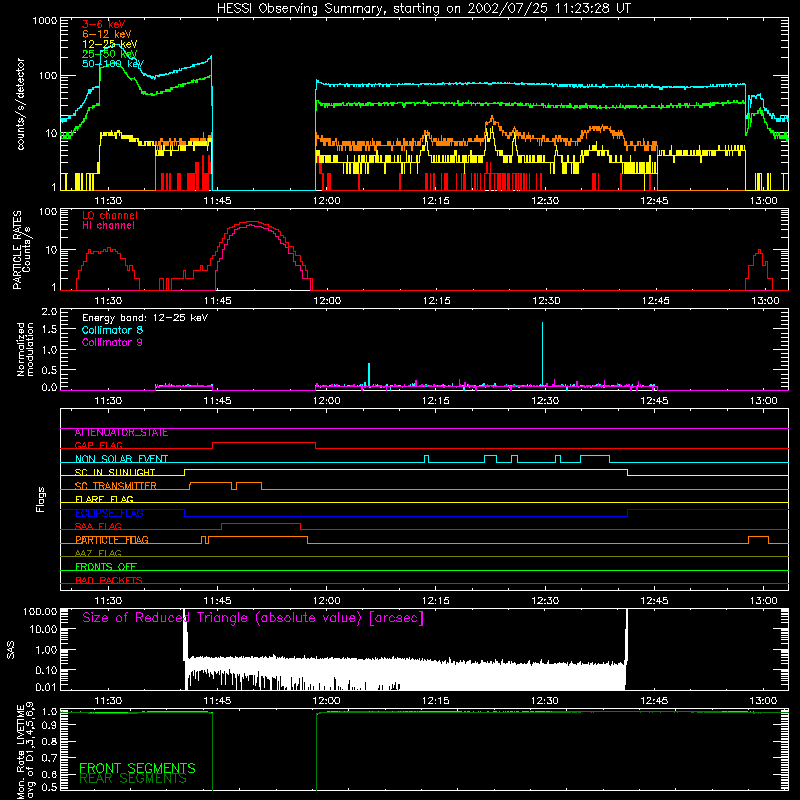The width and height of the screenshot is (800, 800).
Task: Click the 'HI channel' legend label
Action: [x=108, y=226]
